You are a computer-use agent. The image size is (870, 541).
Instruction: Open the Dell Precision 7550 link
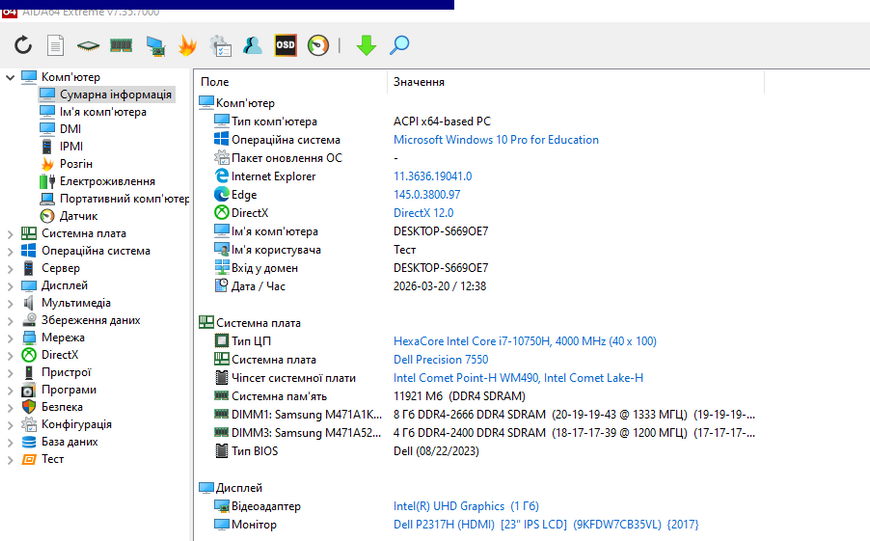(441, 360)
